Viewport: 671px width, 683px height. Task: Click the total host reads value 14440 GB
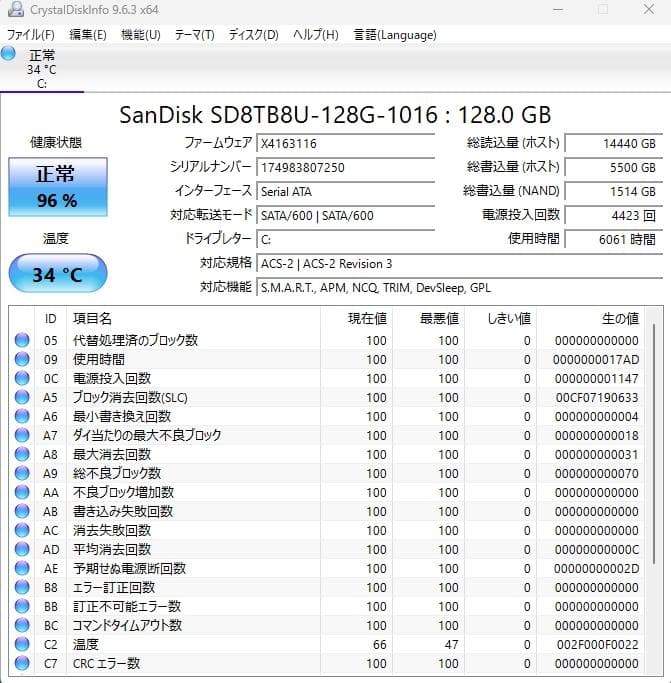[x=613, y=143]
